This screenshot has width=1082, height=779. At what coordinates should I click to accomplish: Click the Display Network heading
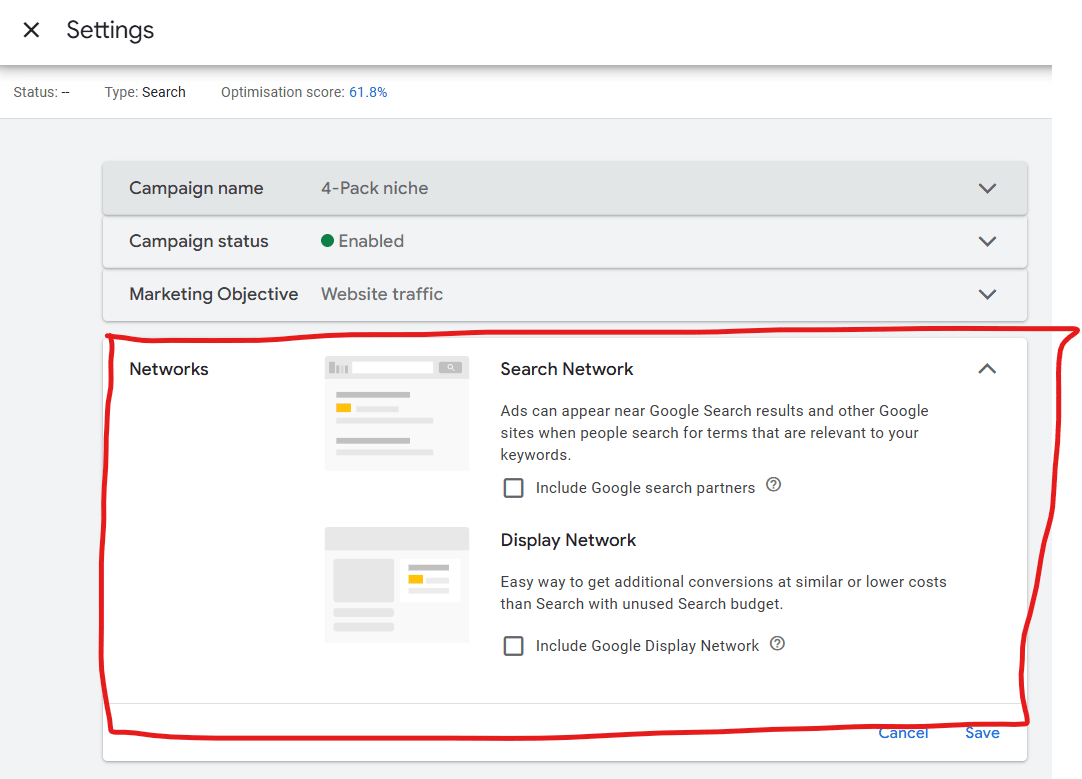[568, 540]
